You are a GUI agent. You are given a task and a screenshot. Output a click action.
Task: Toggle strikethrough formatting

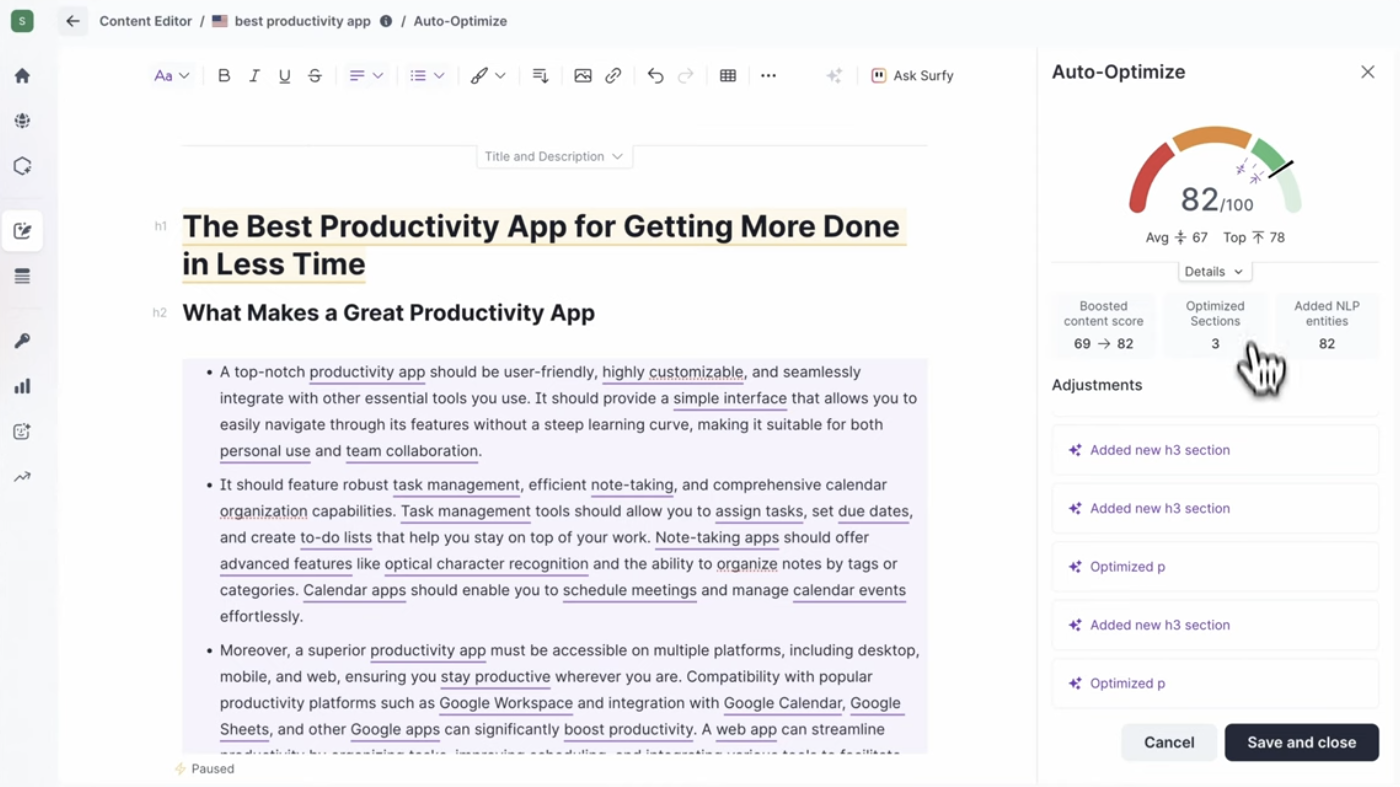(x=315, y=76)
